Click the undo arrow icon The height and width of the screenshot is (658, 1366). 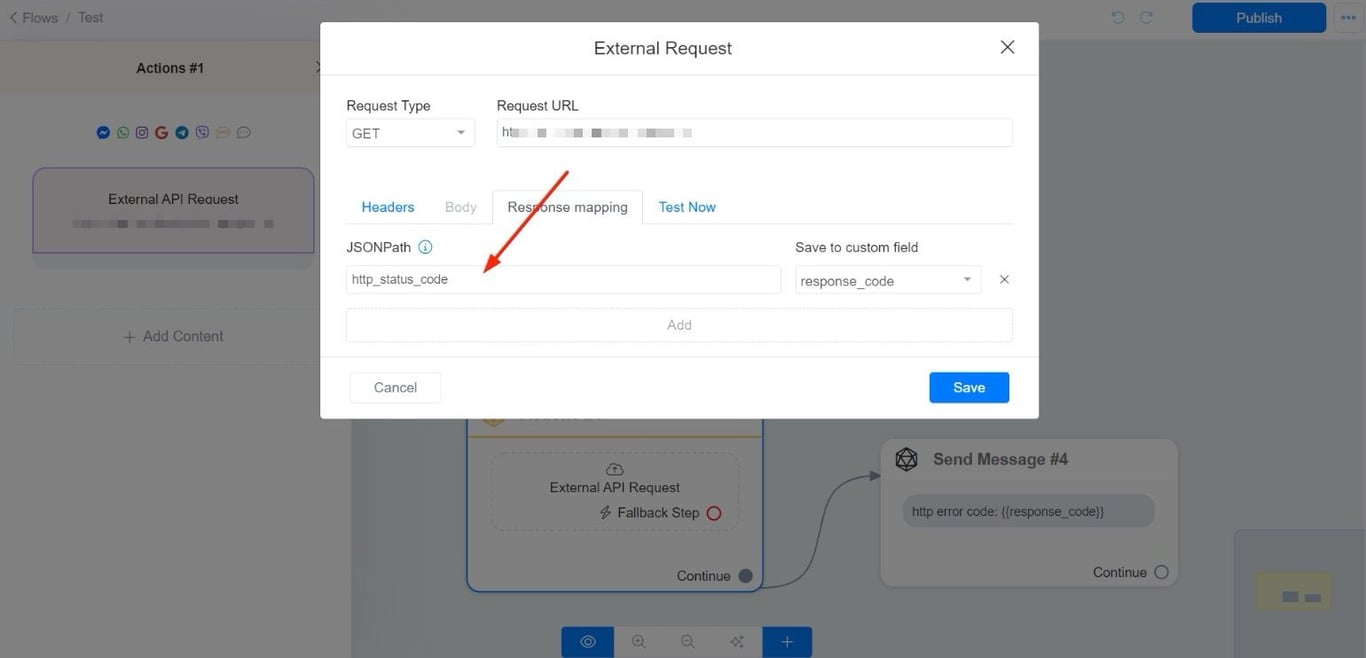tap(1118, 17)
